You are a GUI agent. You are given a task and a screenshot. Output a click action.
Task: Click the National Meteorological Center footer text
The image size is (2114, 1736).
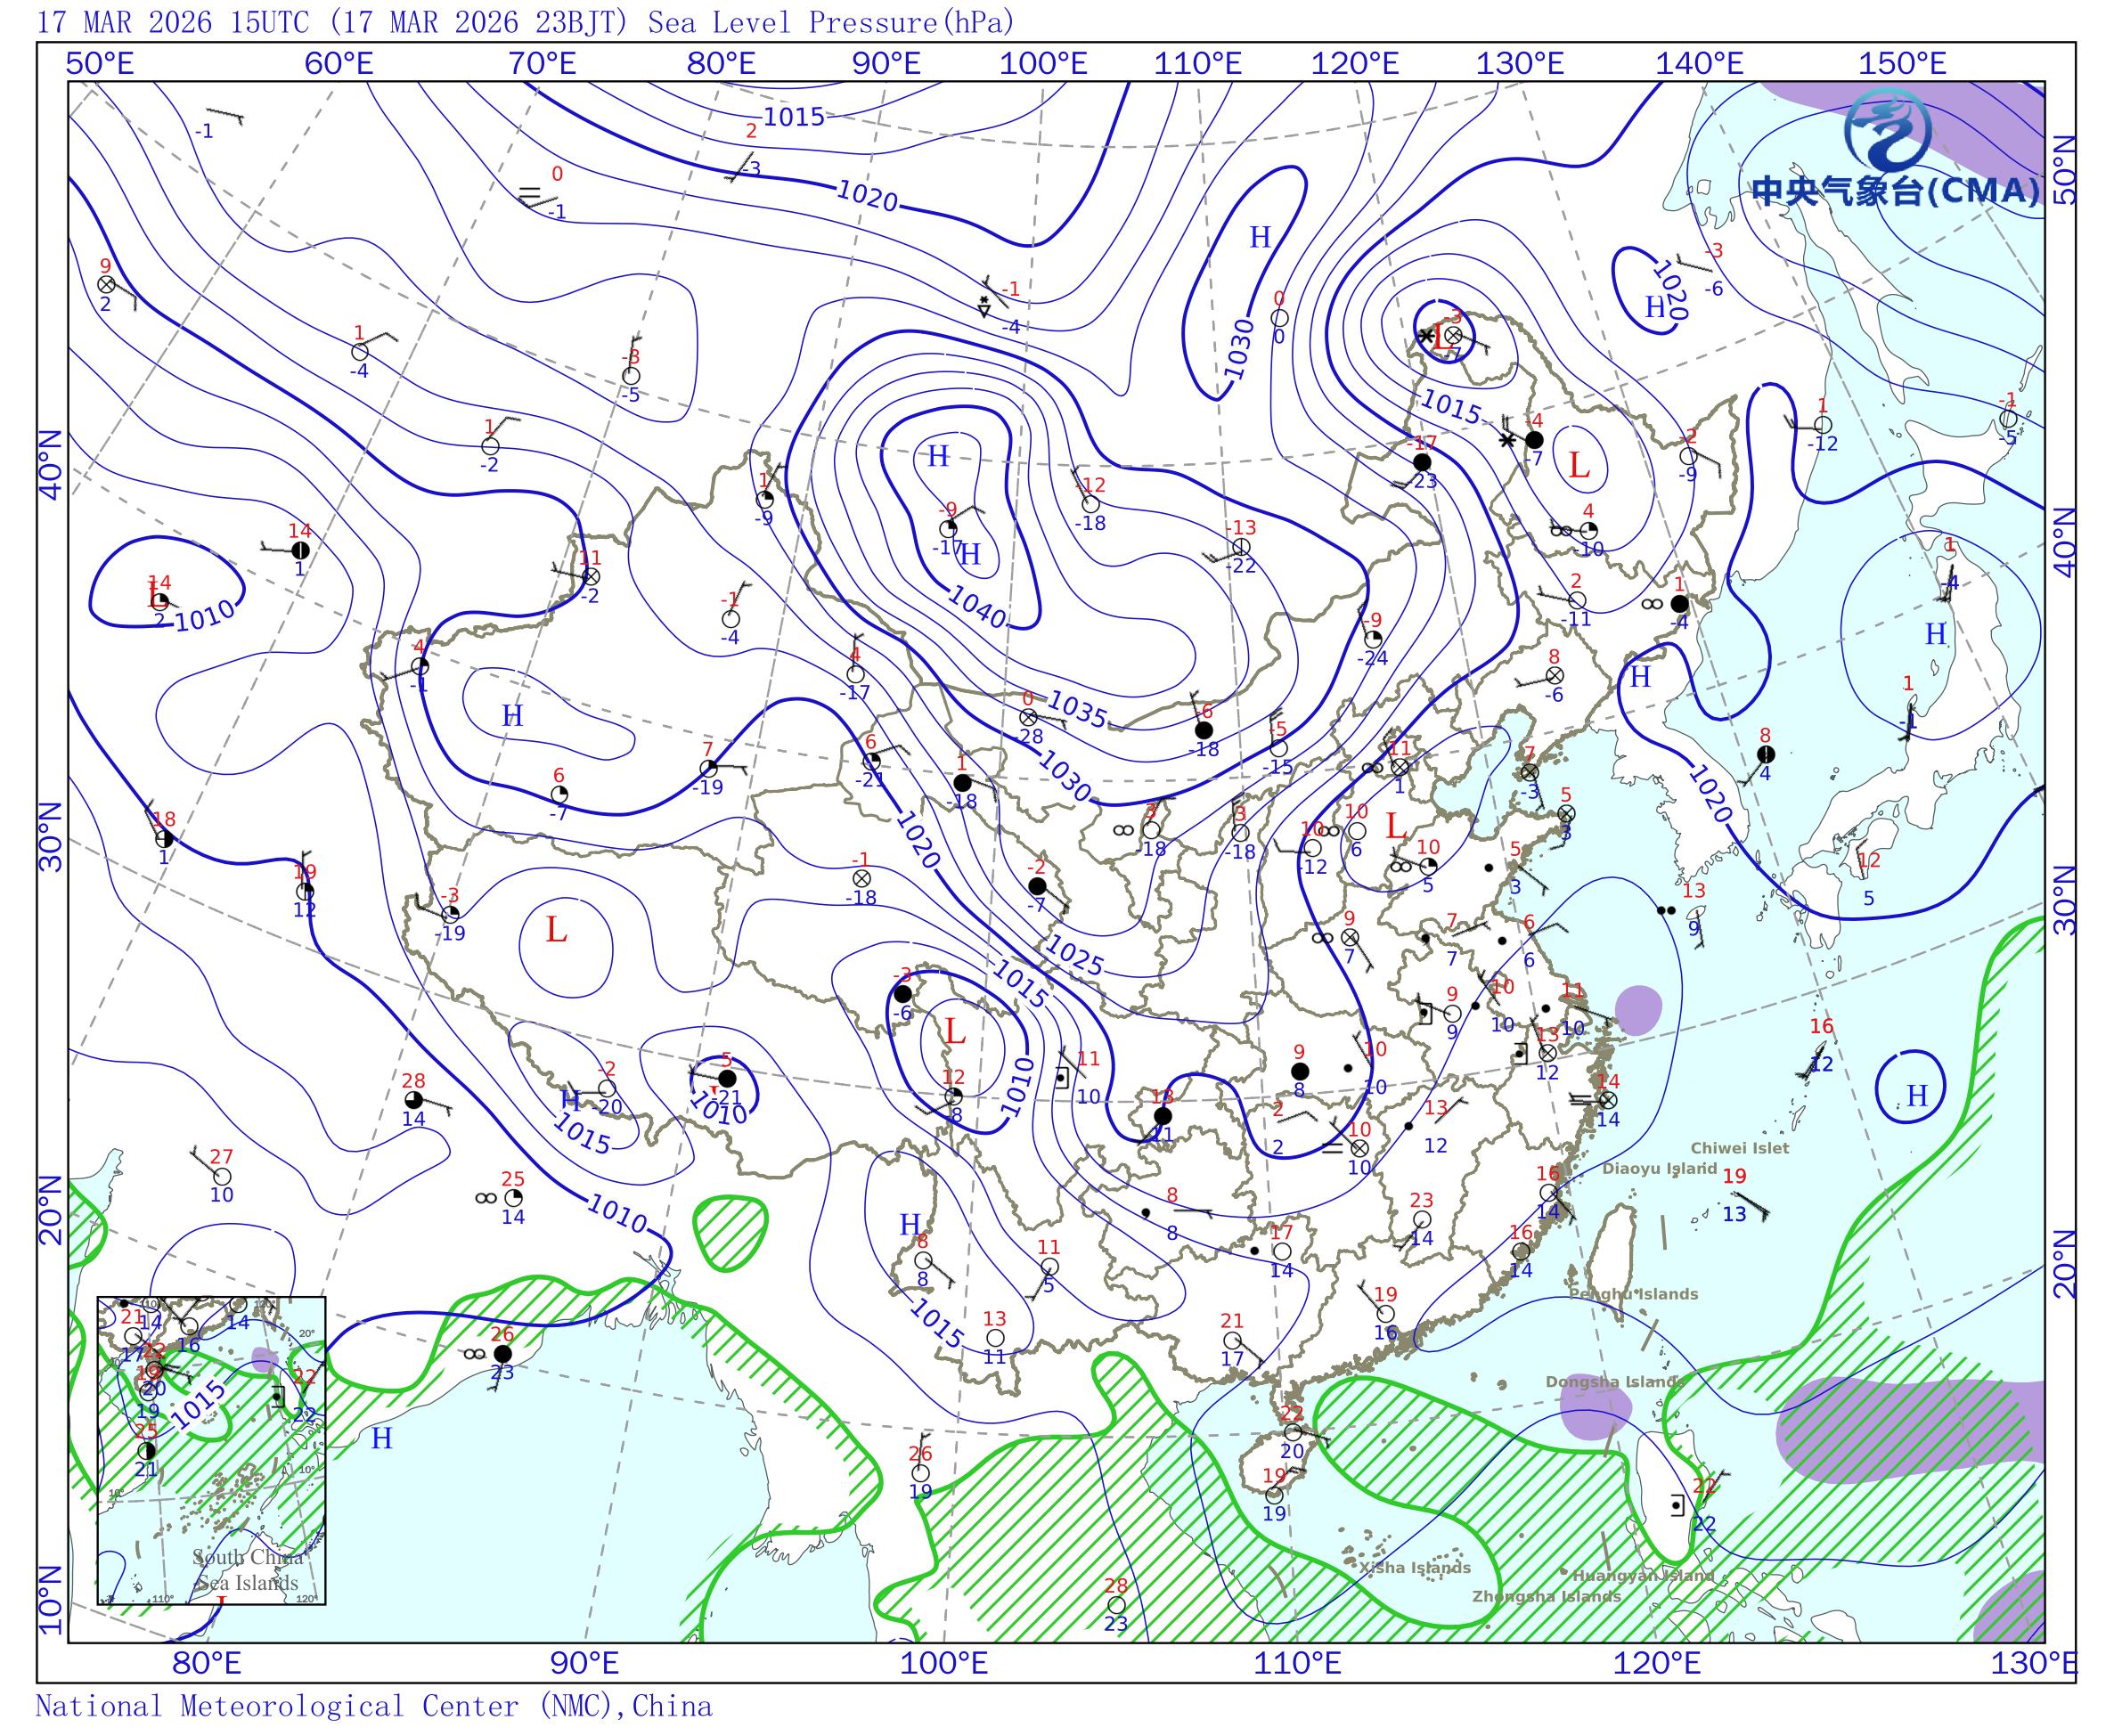[373, 1706]
